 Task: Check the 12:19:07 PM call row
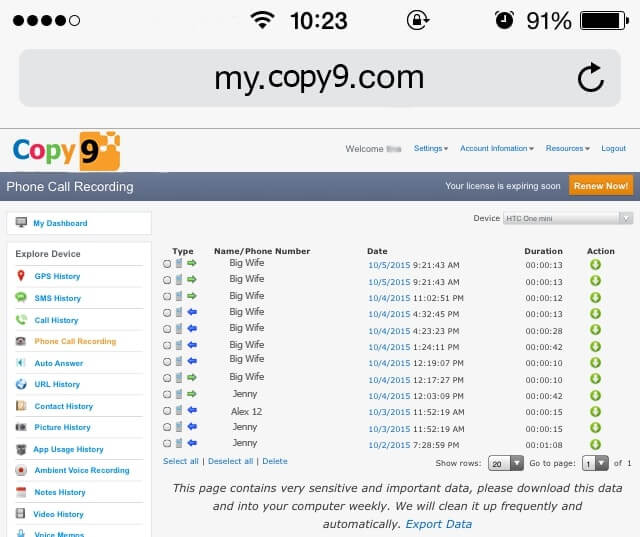coord(167,362)
